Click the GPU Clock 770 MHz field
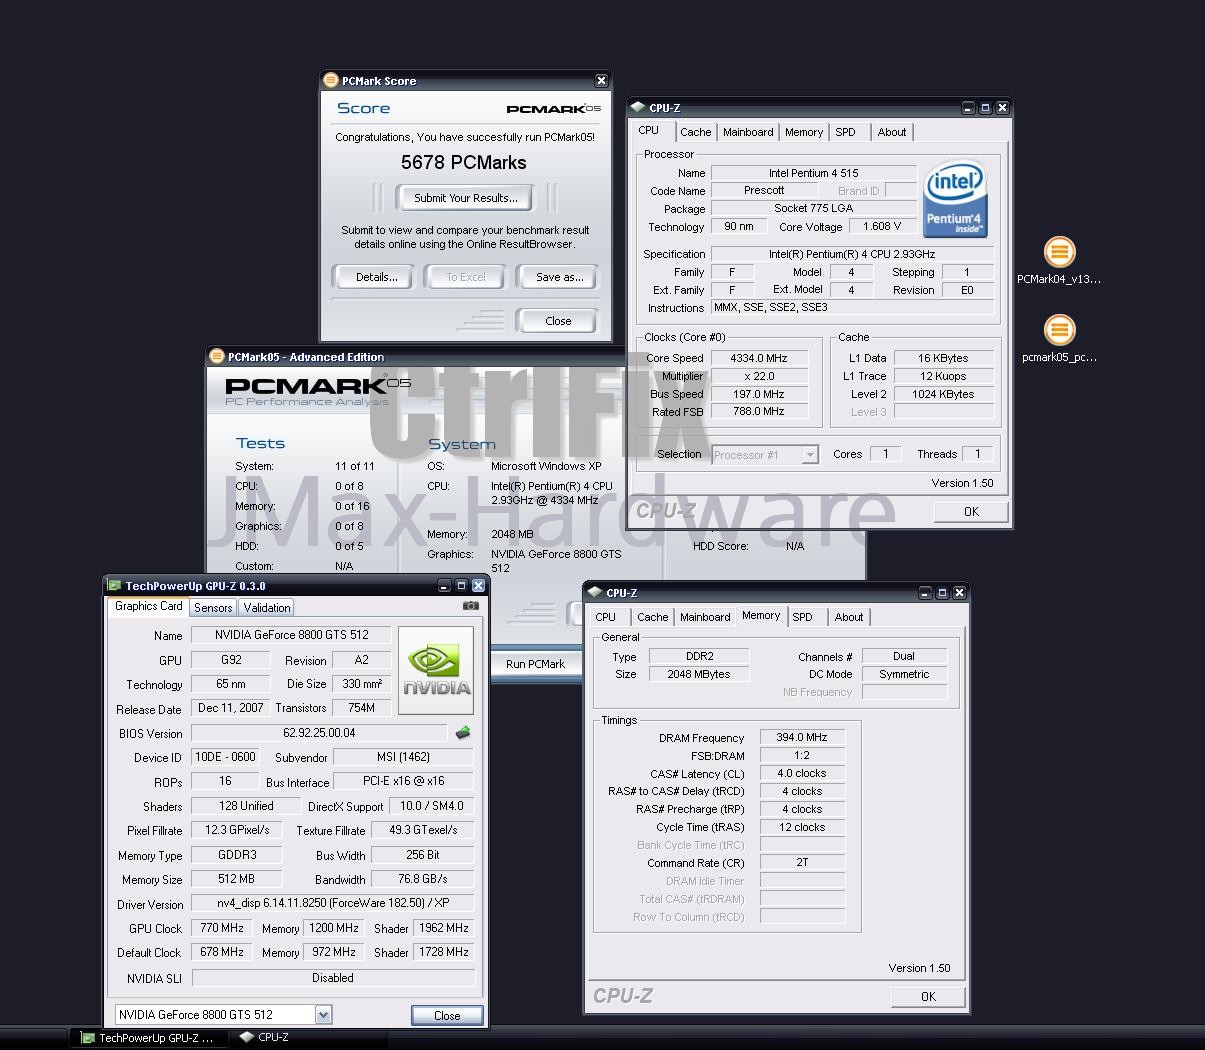1205x1050 pixels. (x=223, y=928)
